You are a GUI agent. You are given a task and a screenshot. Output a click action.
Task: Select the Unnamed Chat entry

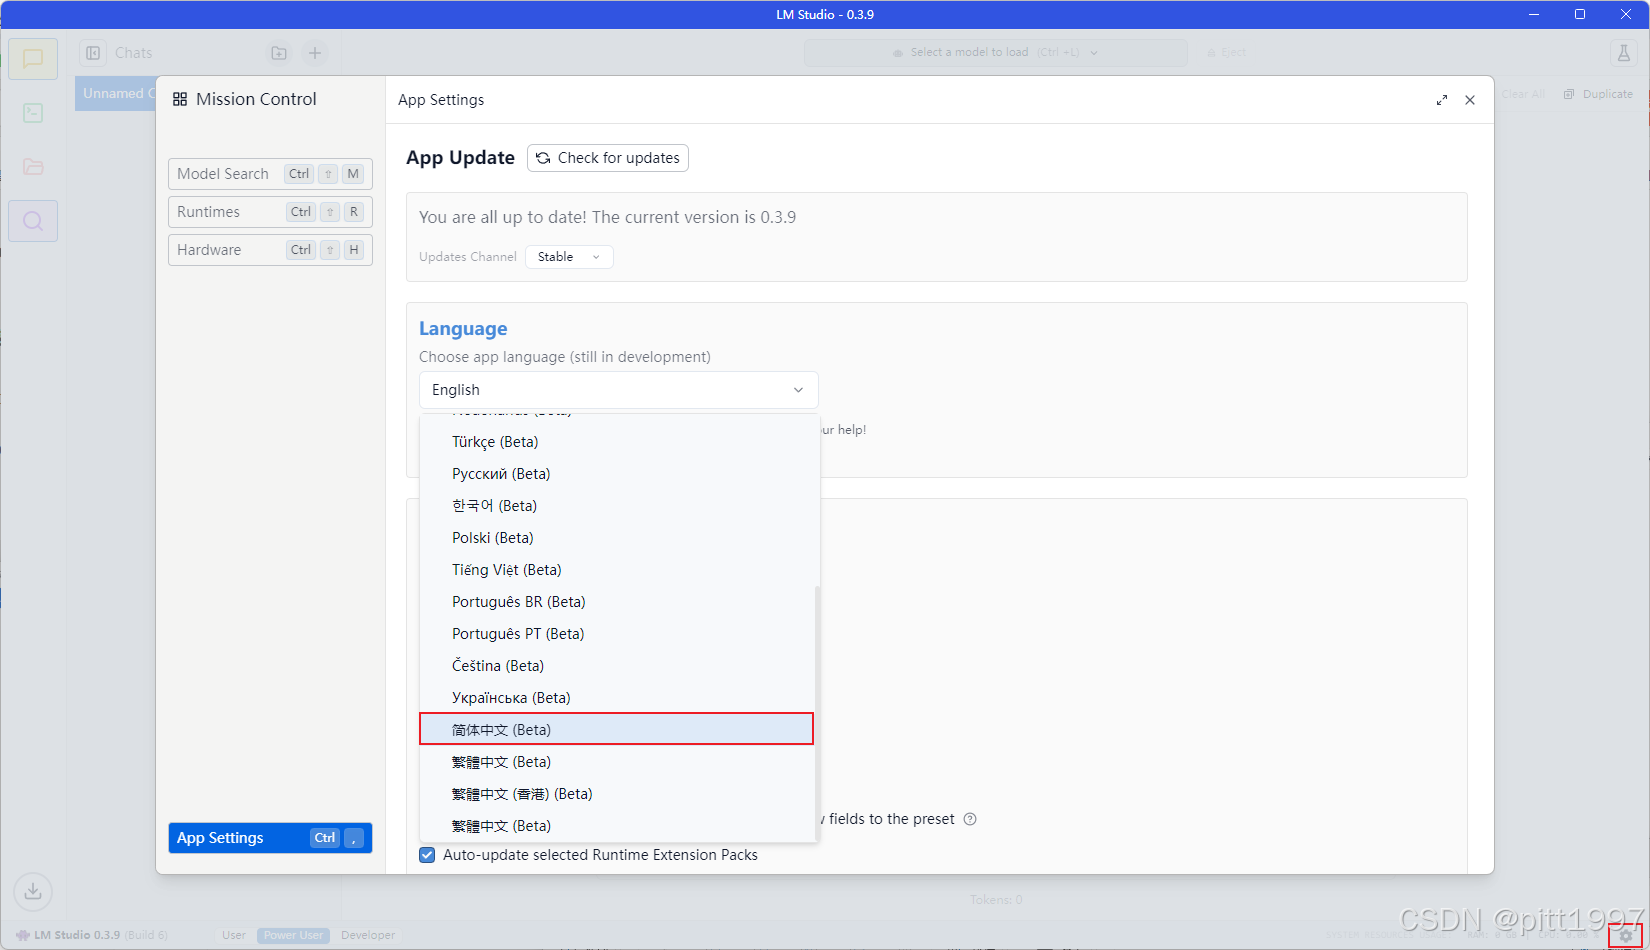click(116, 93)
